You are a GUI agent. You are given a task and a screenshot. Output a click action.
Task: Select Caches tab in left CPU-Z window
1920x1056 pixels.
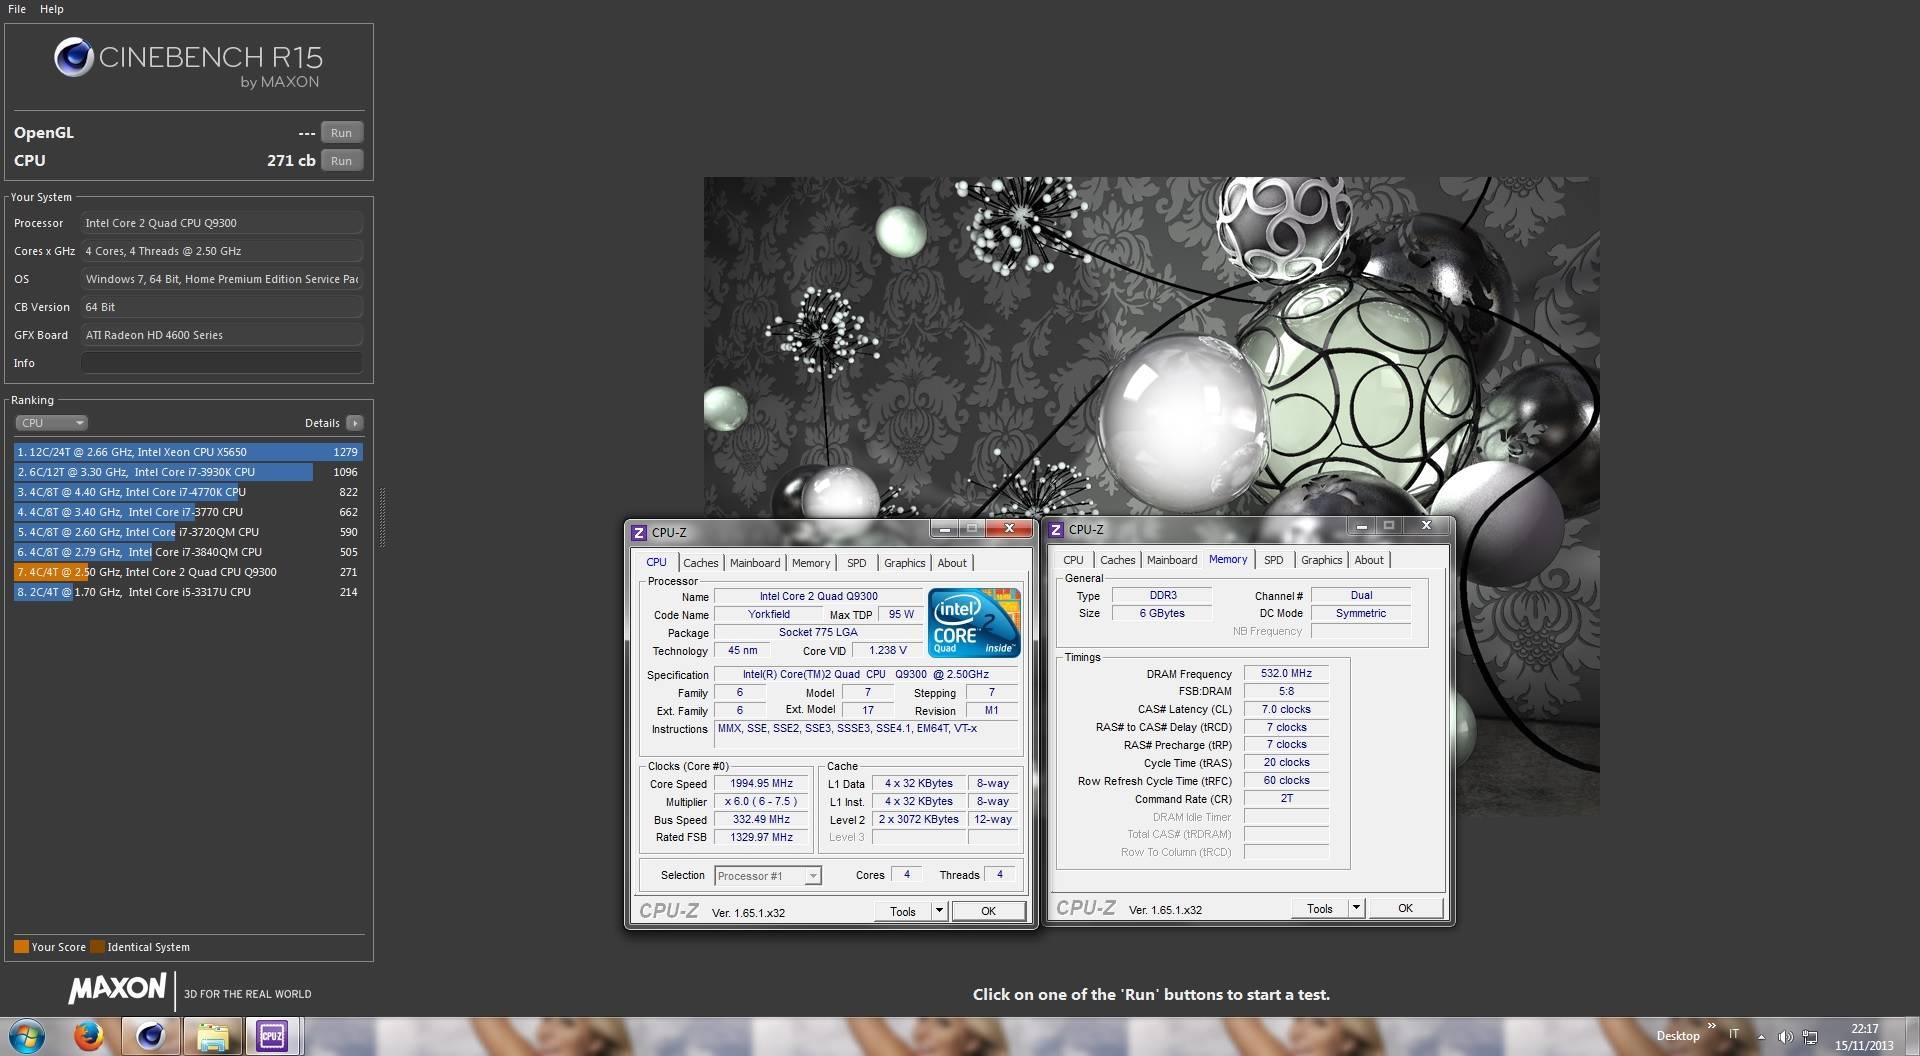(x=701, y=563)
